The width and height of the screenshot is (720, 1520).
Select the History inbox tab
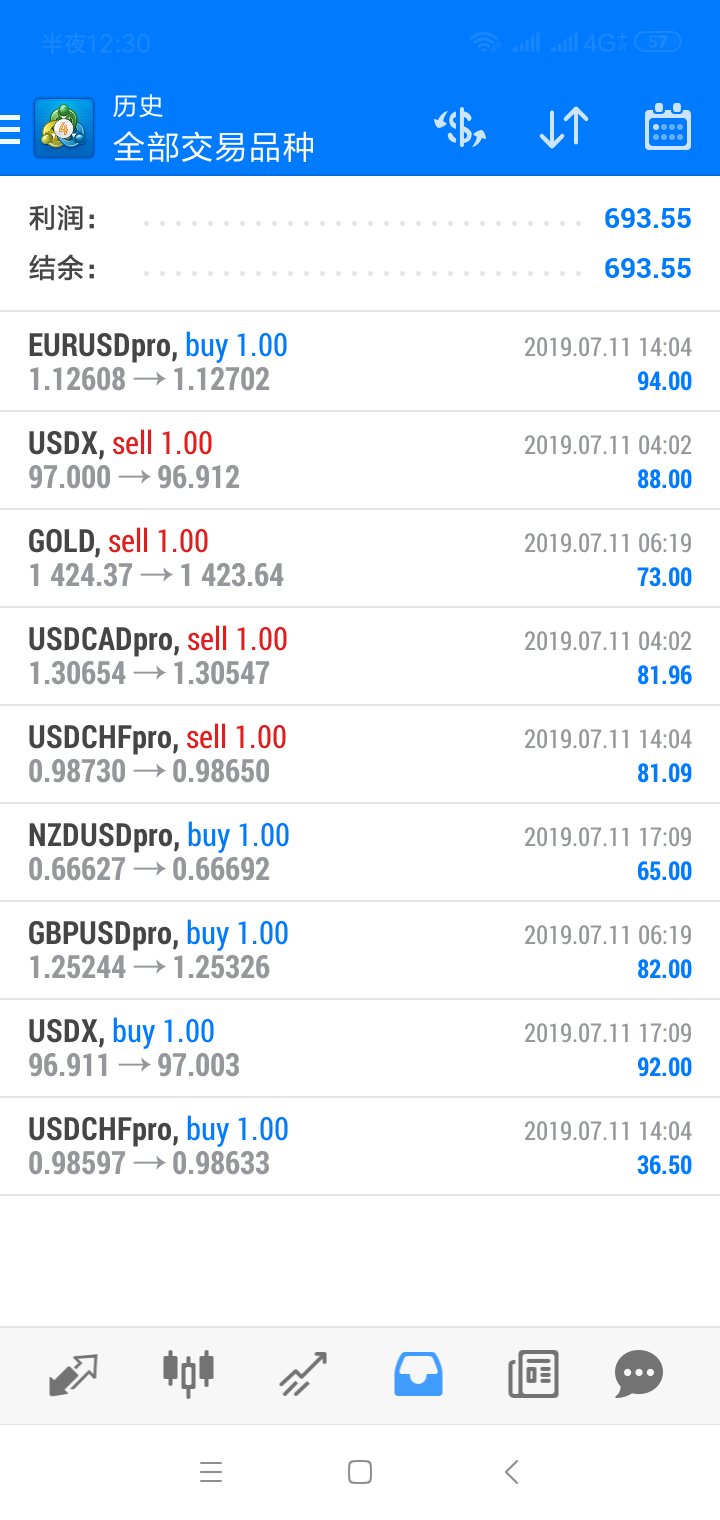tap(418, 1373)
